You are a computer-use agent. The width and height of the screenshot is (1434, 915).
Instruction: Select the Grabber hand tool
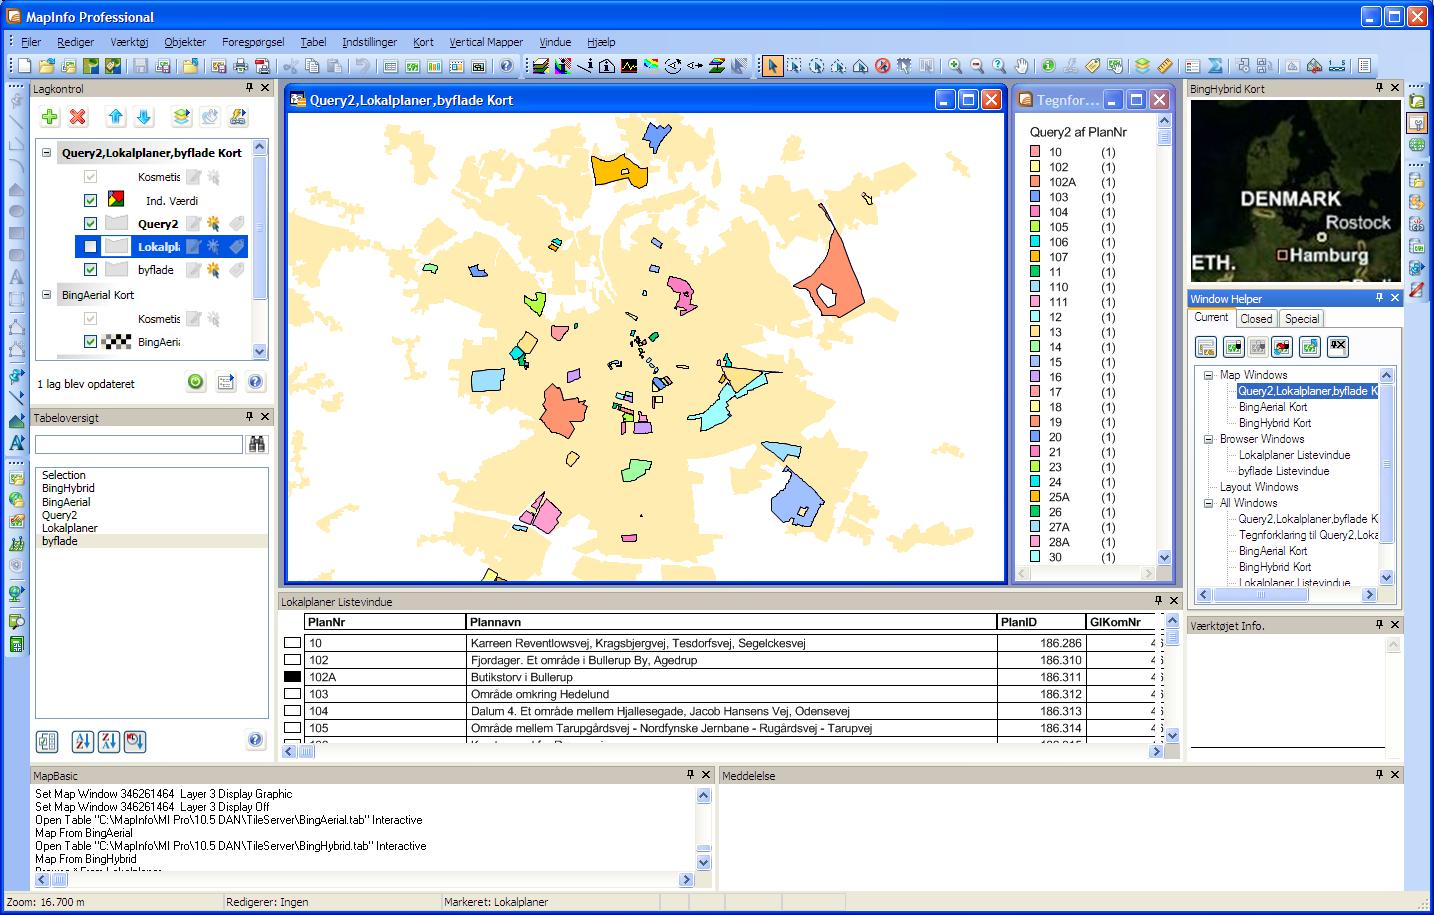[x=1021, y=66]
